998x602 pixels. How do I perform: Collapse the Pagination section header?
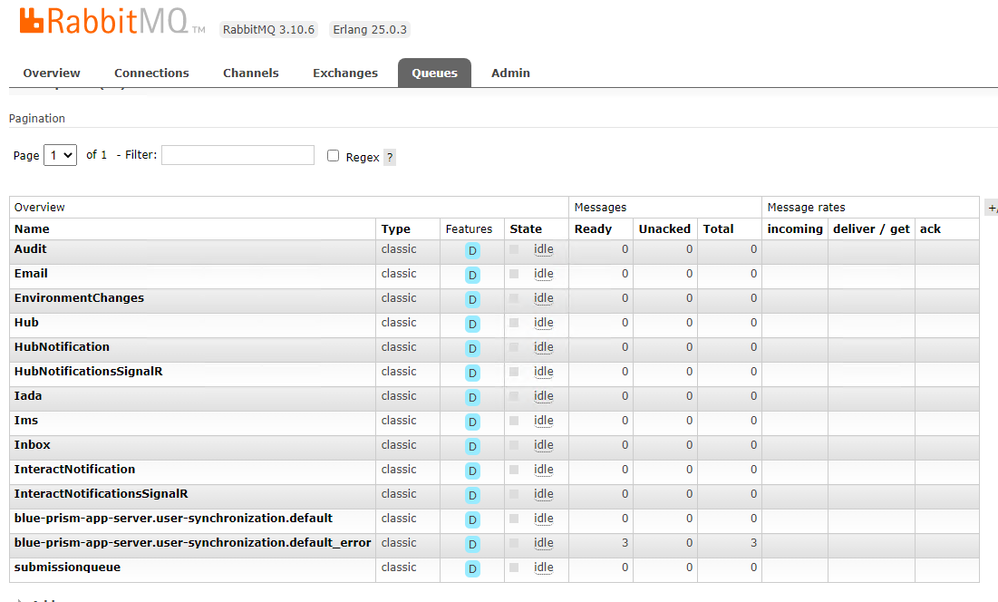pos(37,118)
